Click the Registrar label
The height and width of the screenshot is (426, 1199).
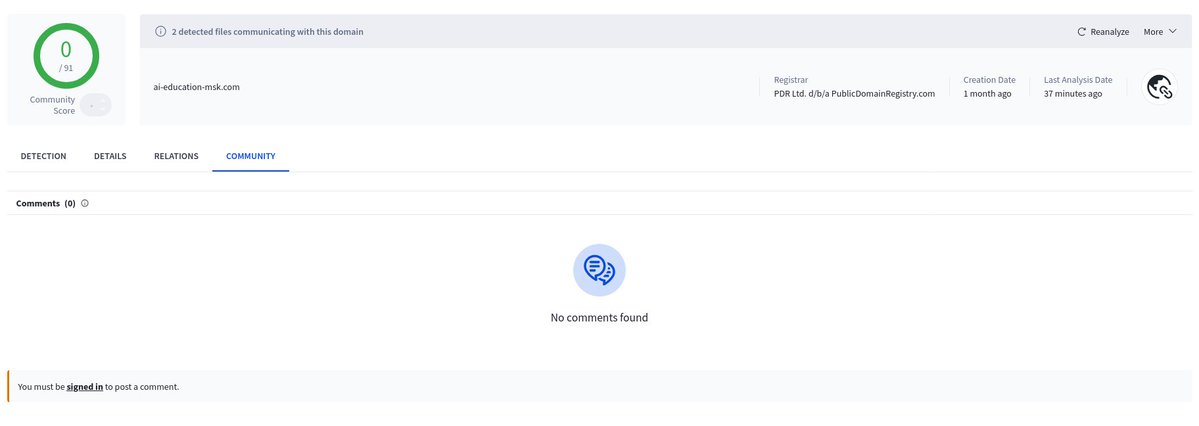pyautogui.click(x=791, y=80)
